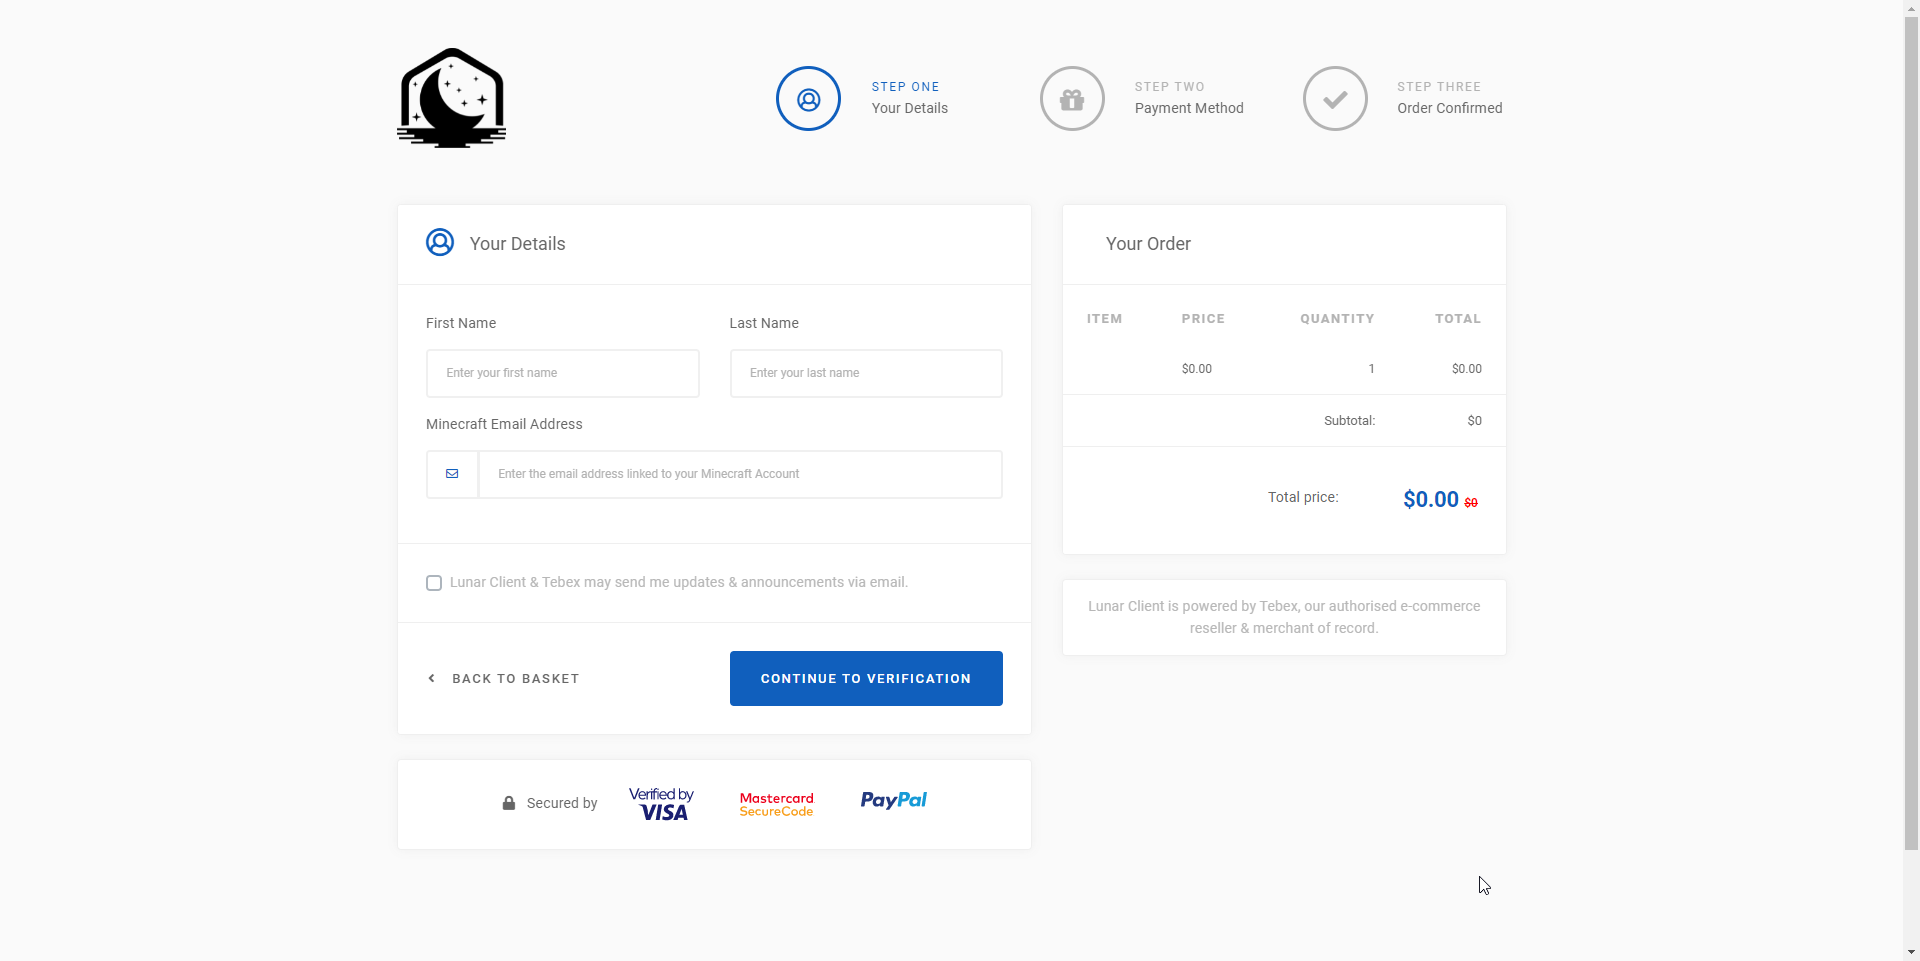Click the Step Two gift icon
The height and width of the screenshot is (961, 1920).
tap(1072, 98)
